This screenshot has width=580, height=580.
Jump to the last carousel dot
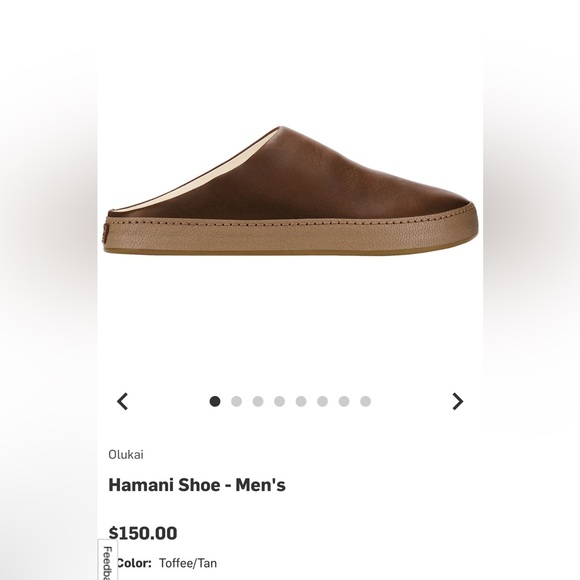pos(365,401)
